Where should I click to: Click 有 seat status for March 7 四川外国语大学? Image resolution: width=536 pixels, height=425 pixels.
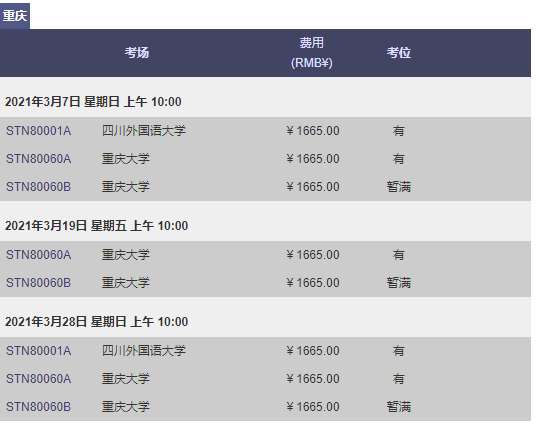(x=399, y=131)
